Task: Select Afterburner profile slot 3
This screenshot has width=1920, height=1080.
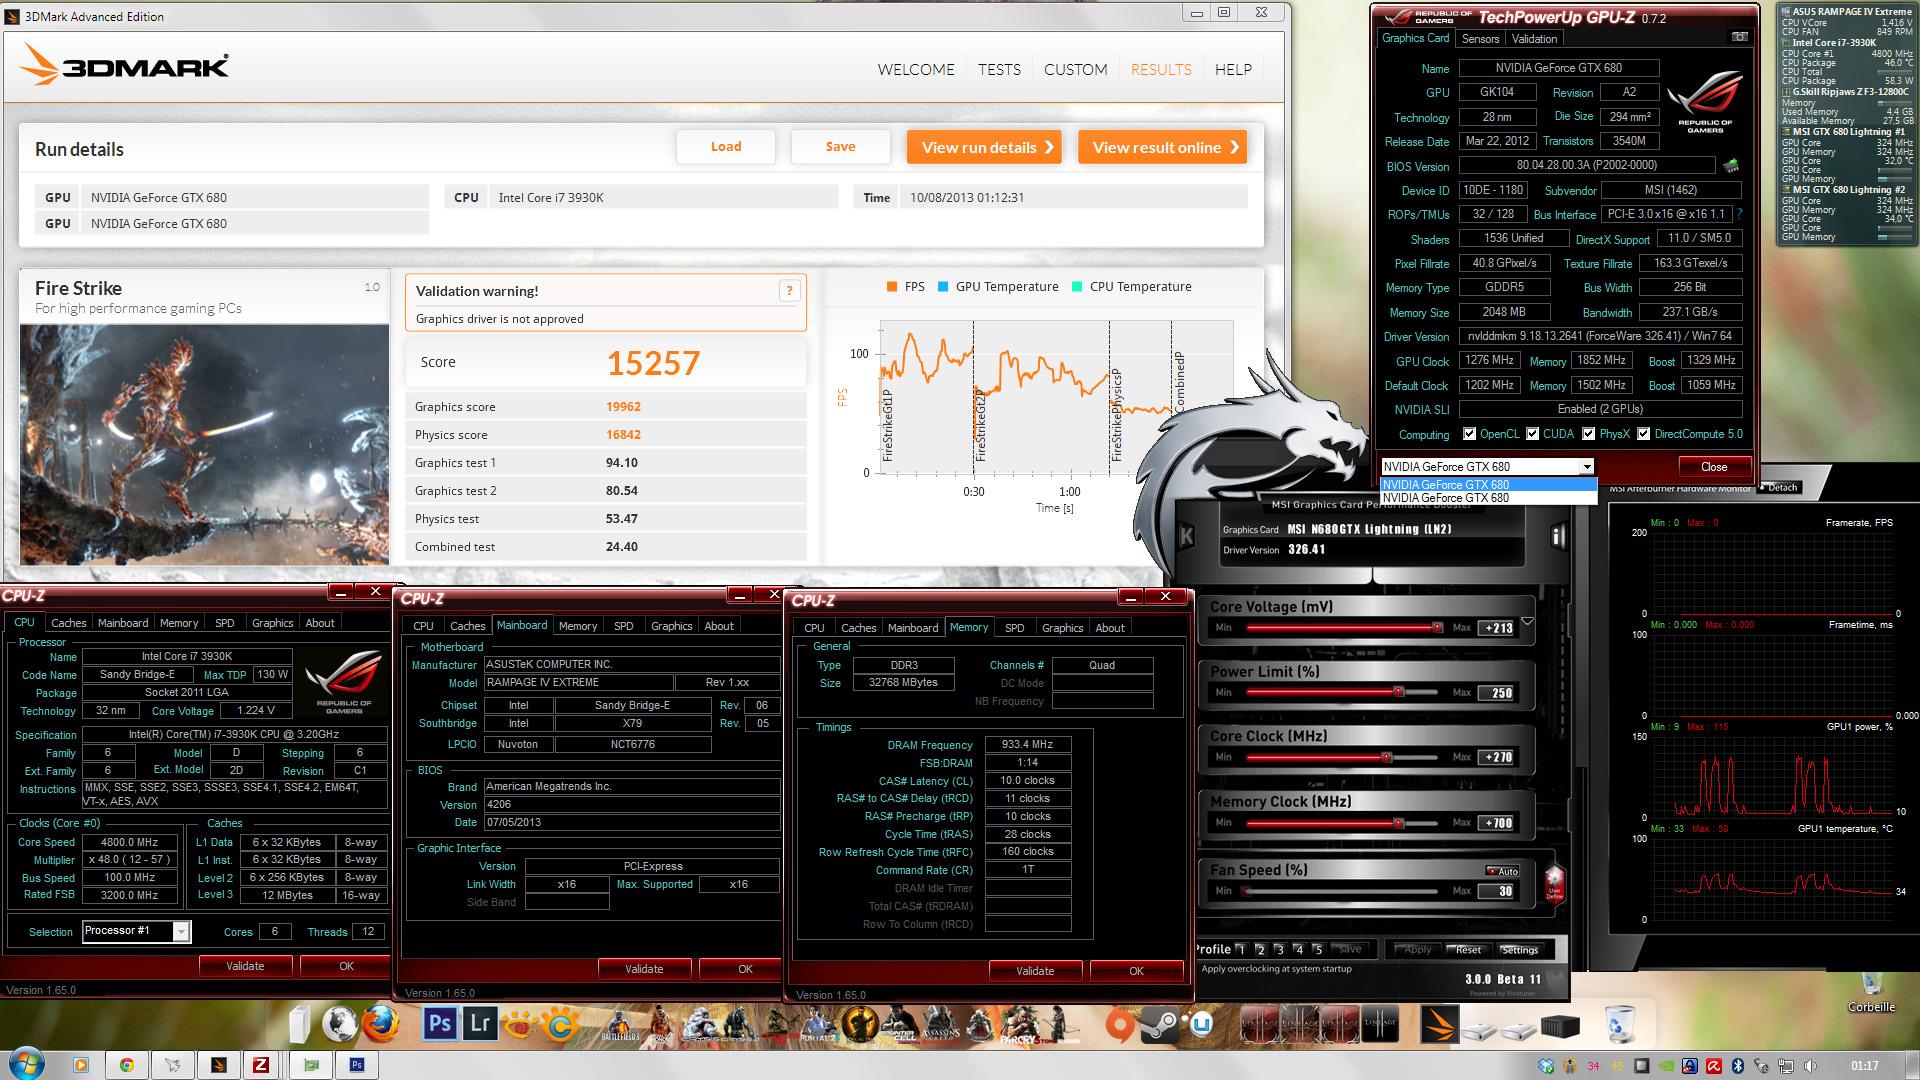Action: pos(1279,950)
